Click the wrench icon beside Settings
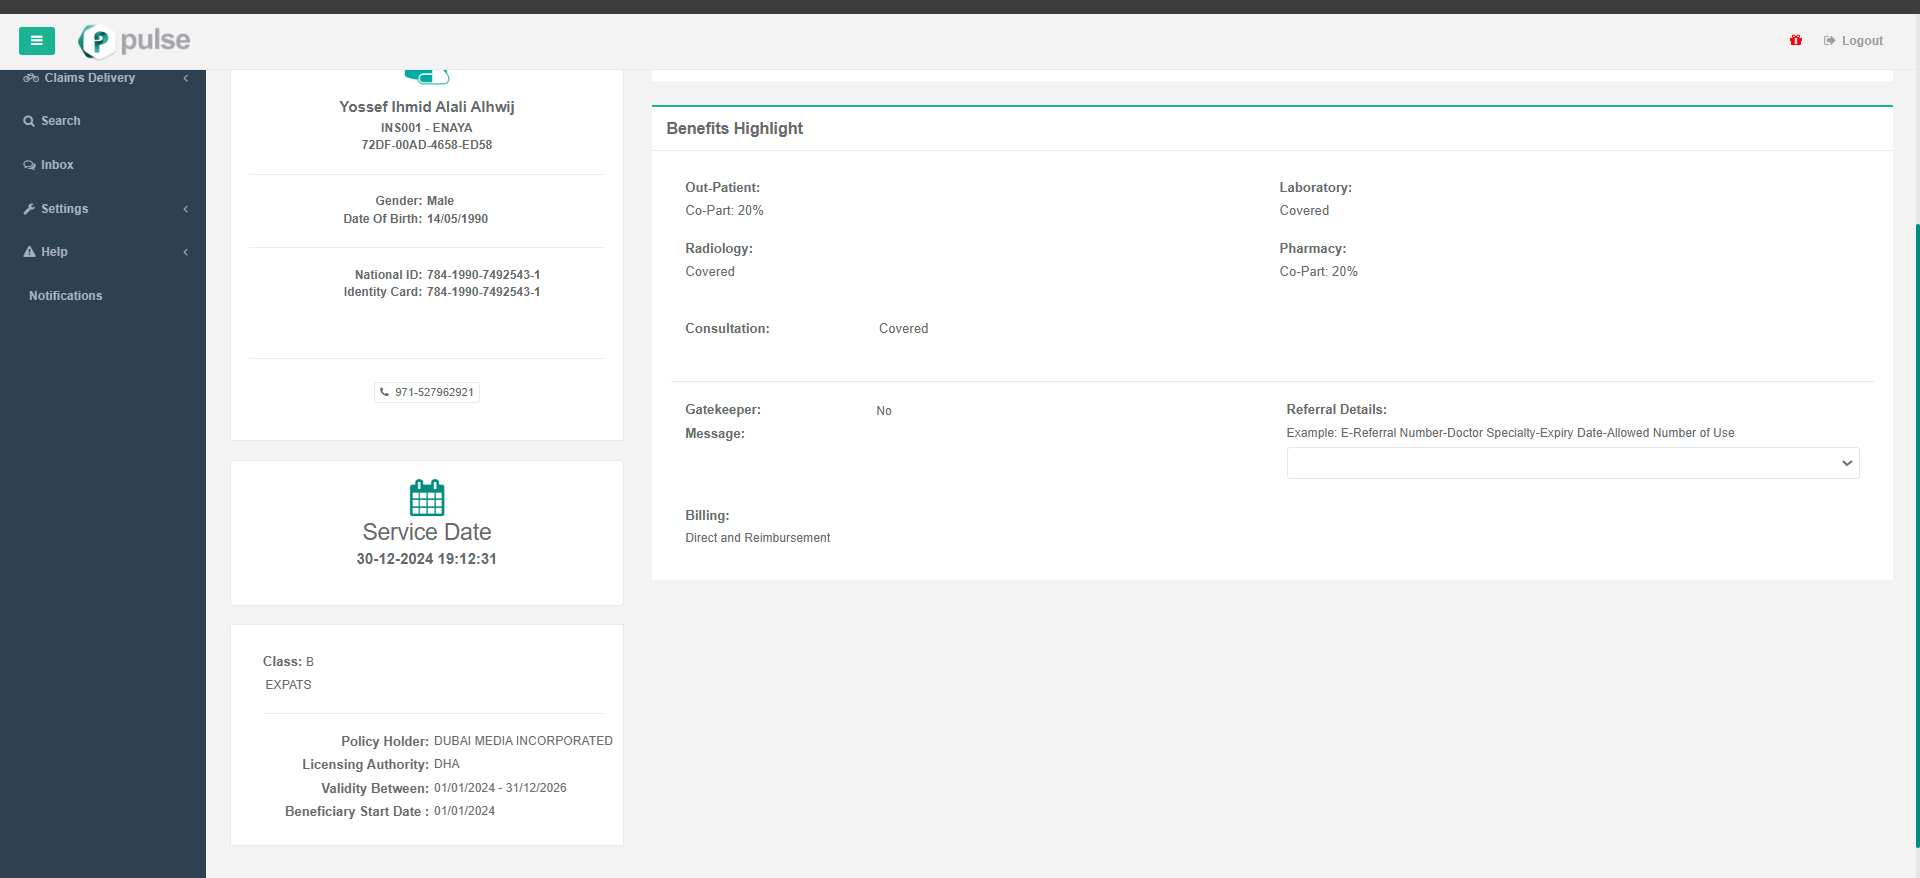The height and width of the screenshot is (878, 1920). point(29,209)
